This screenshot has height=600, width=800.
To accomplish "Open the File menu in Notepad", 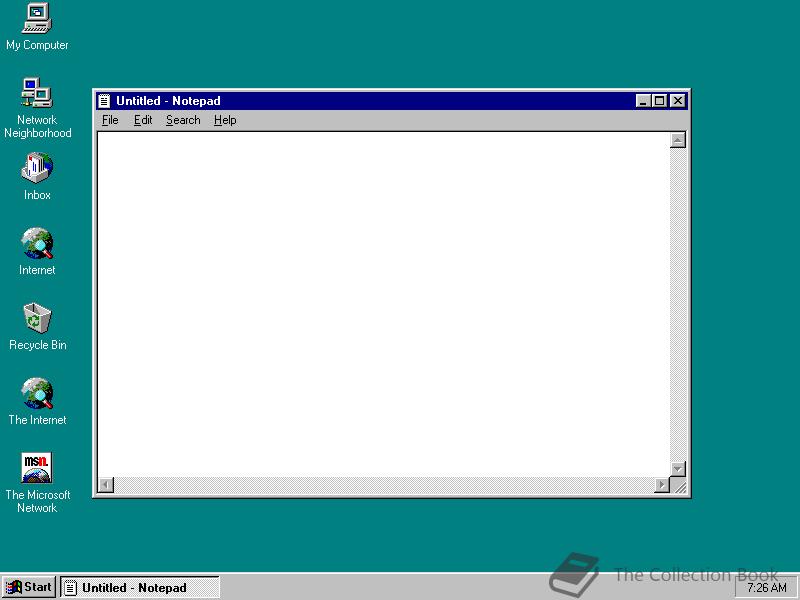I will (x=110, y=120).
